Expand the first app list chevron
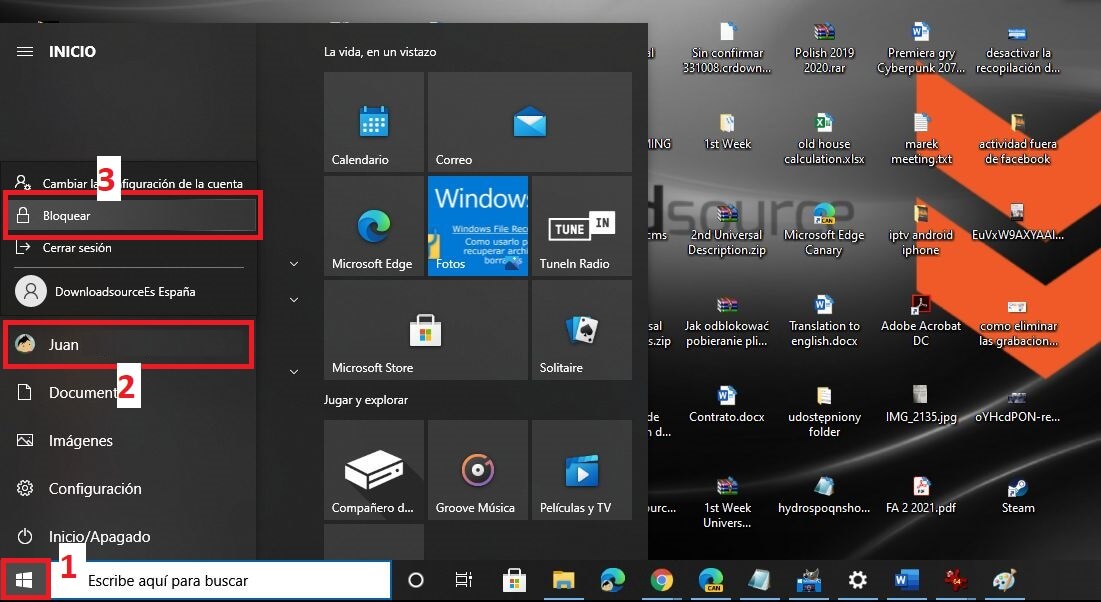This screenshot has height=602, width=1101. click(x=294, y=264)
